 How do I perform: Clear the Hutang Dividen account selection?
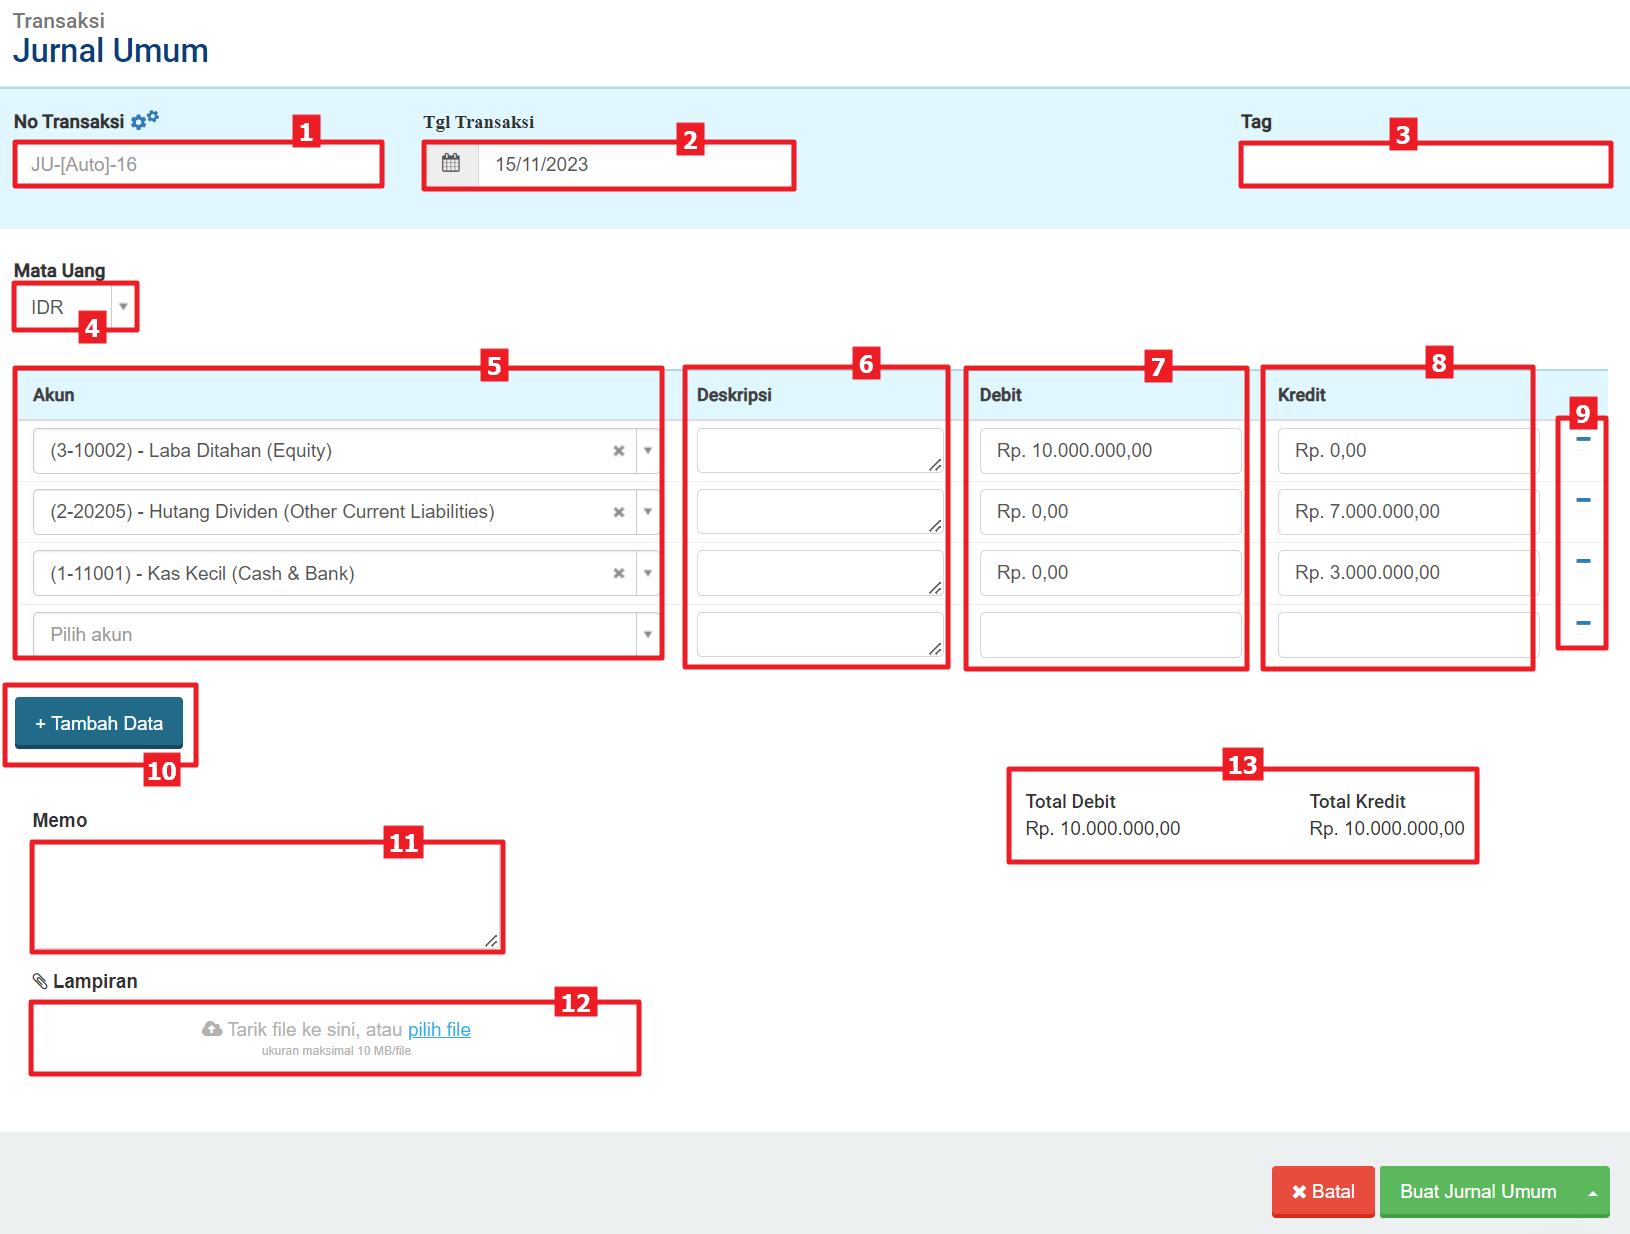point(619,512)
